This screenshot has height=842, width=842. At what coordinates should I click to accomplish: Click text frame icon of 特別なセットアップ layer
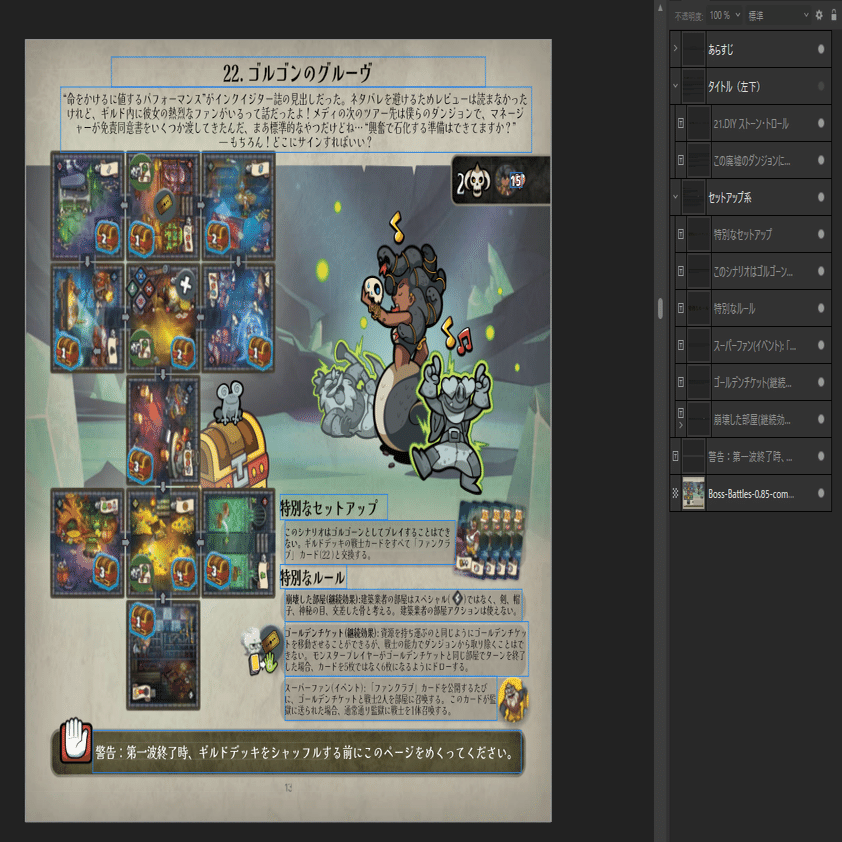pos(680,234)
